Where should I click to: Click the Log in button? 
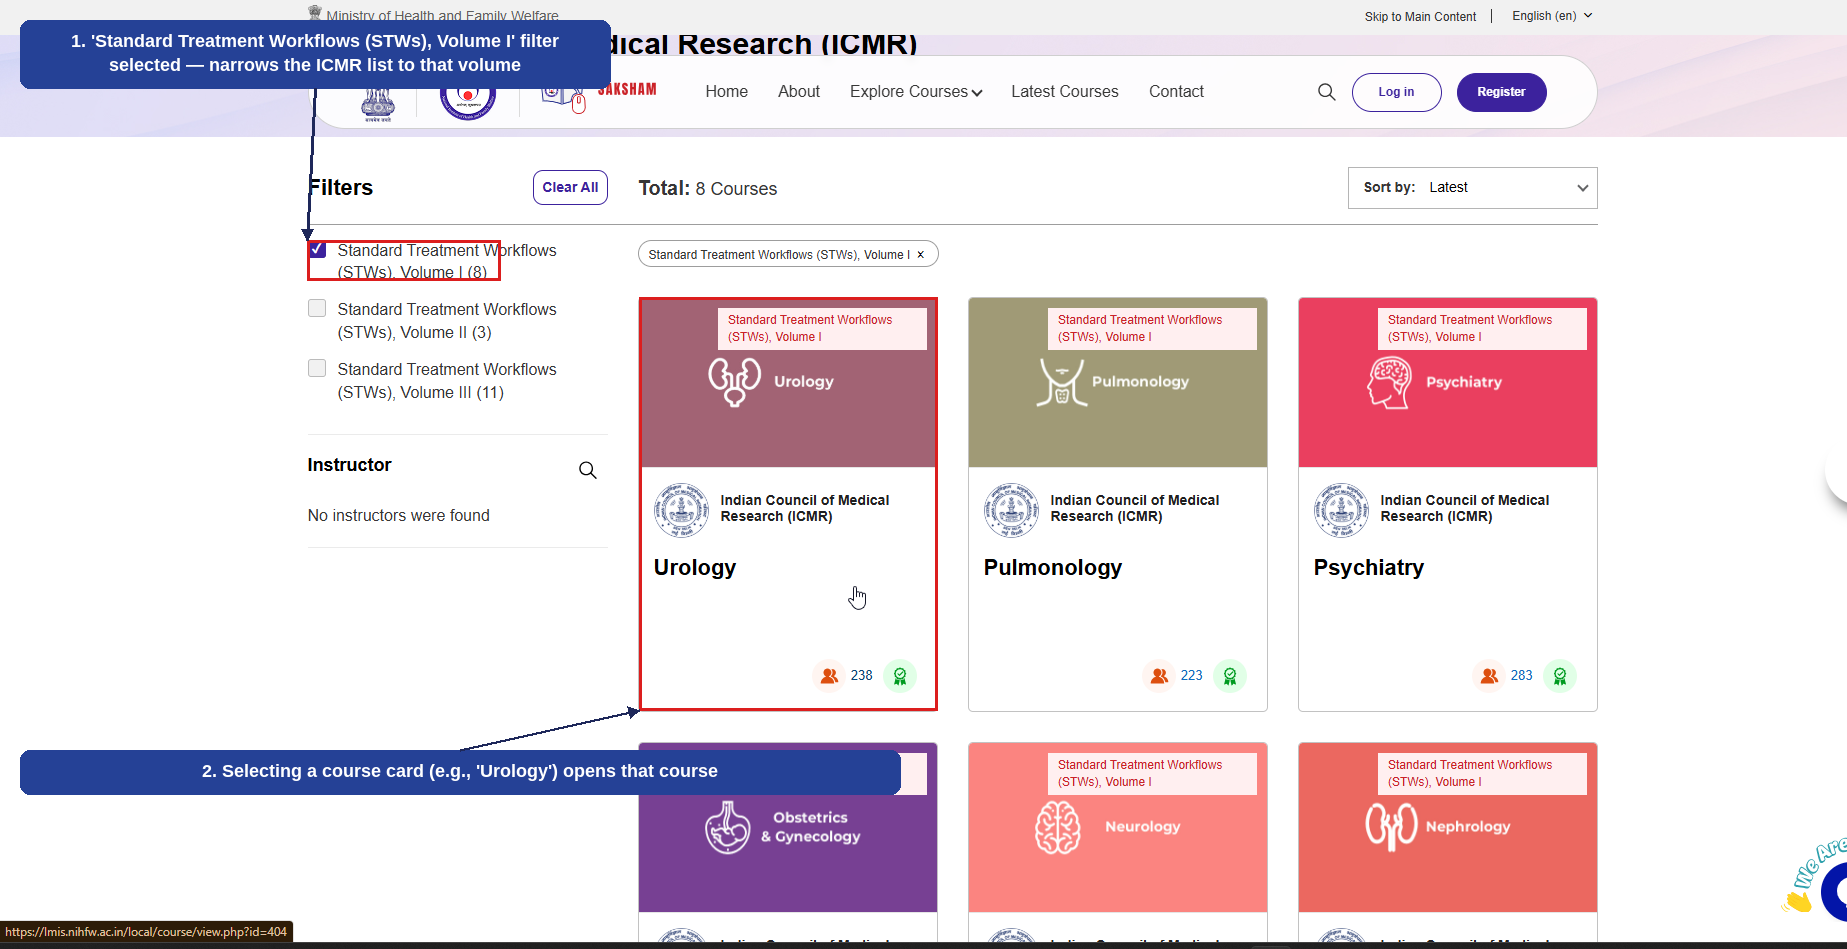coord(1396,92)
